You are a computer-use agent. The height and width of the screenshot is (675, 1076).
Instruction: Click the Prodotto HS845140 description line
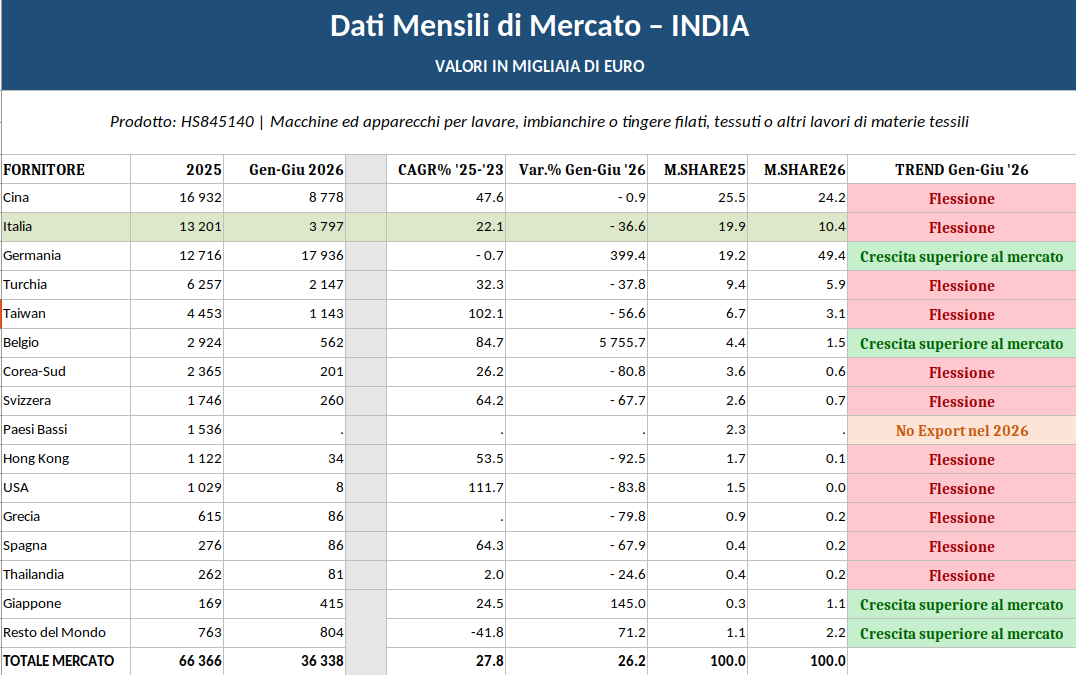click(x=539, y=122)
